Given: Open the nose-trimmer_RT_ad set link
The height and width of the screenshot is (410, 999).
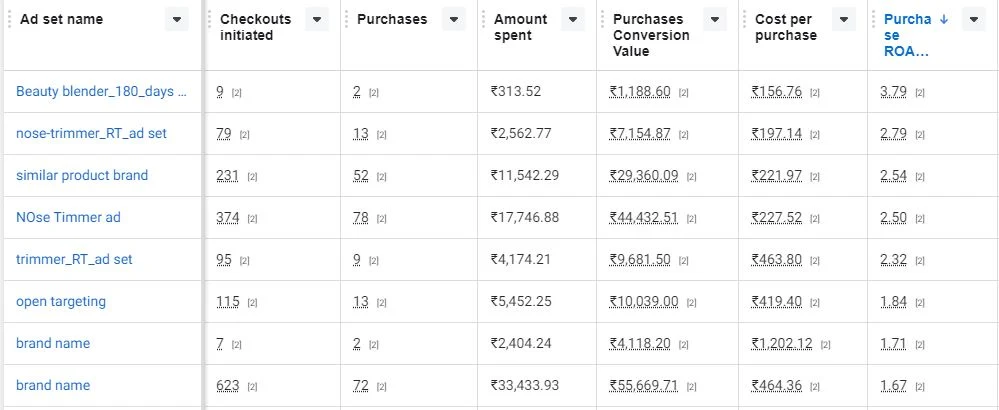Looking at the screenshot, I should (91, 133).
